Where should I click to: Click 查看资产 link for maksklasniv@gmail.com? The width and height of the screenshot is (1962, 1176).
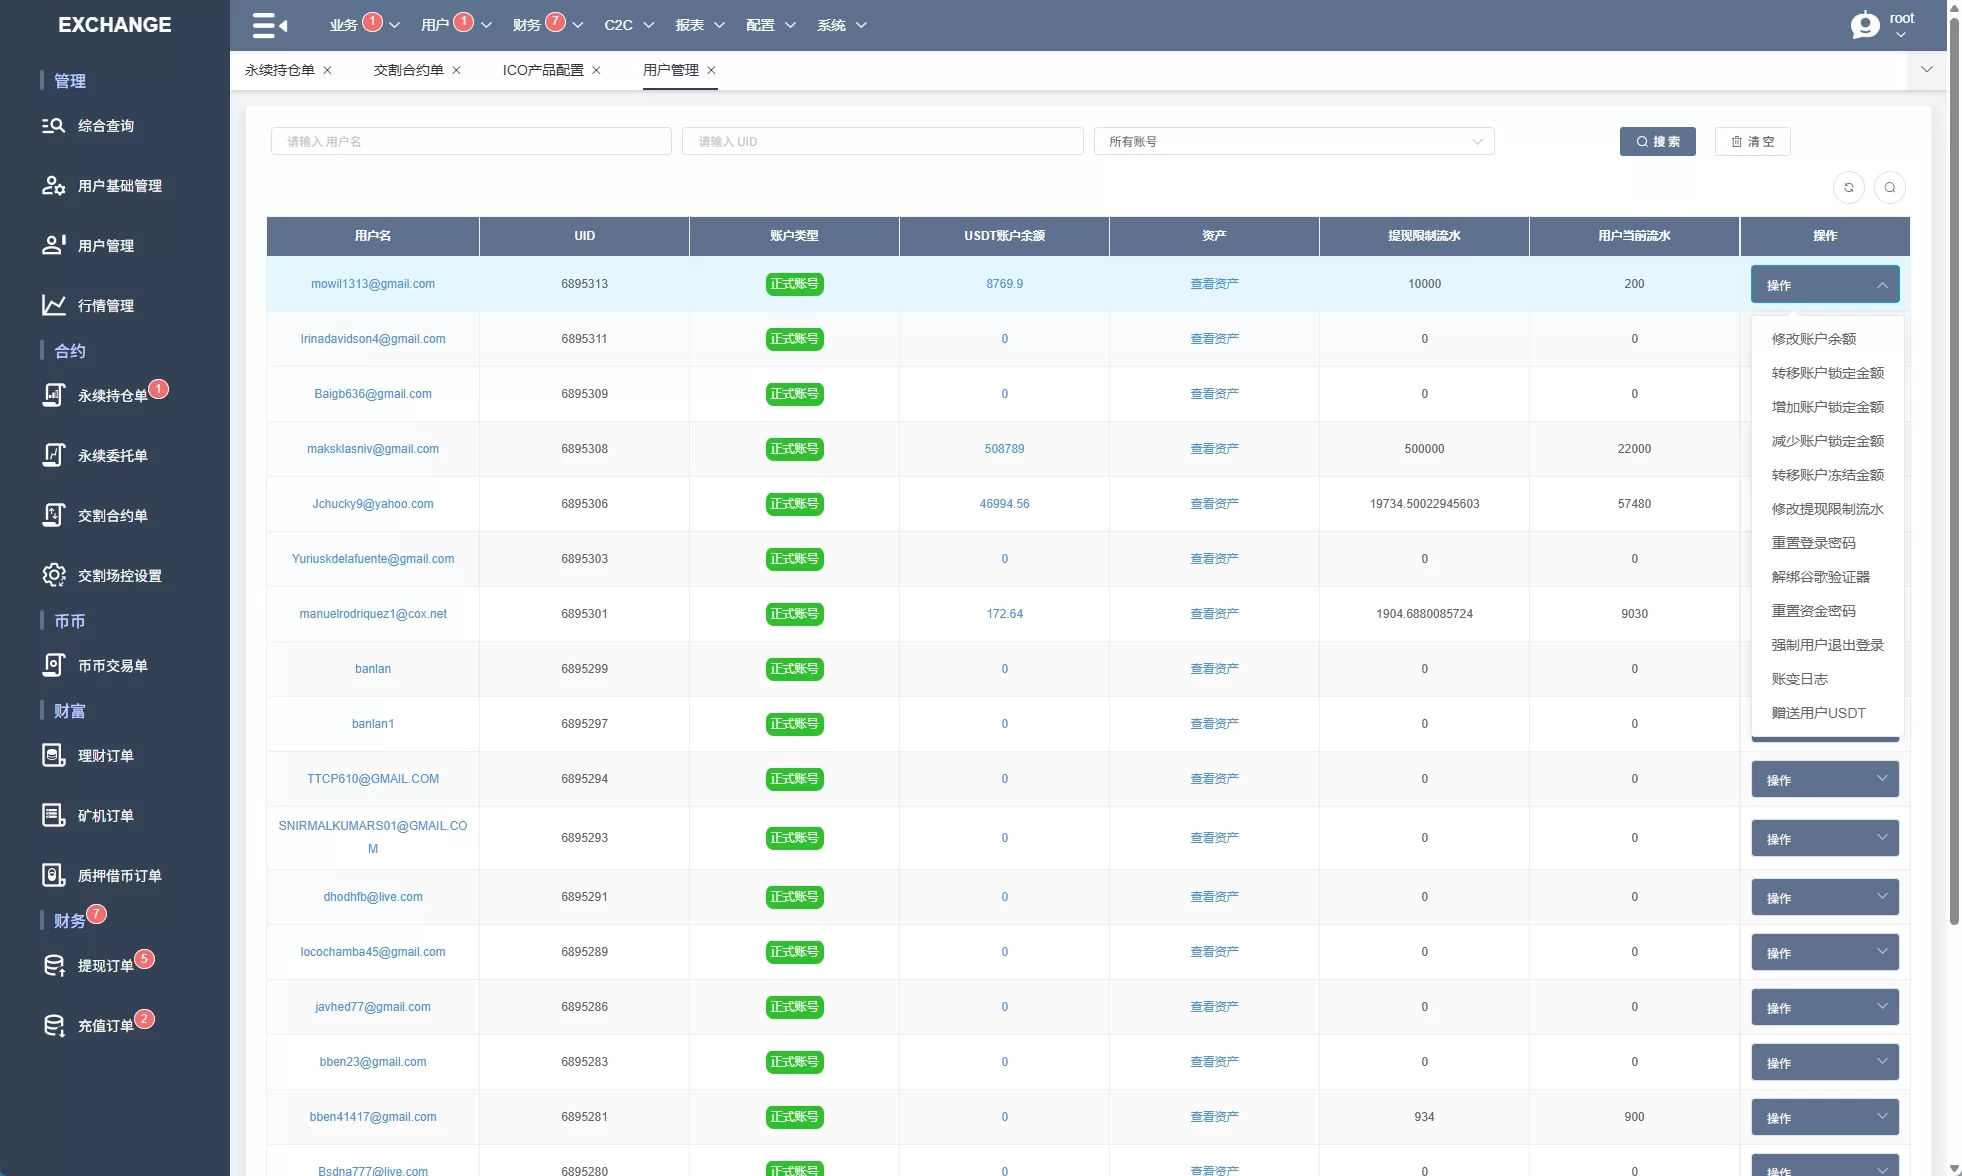[x=1213, y=449]
